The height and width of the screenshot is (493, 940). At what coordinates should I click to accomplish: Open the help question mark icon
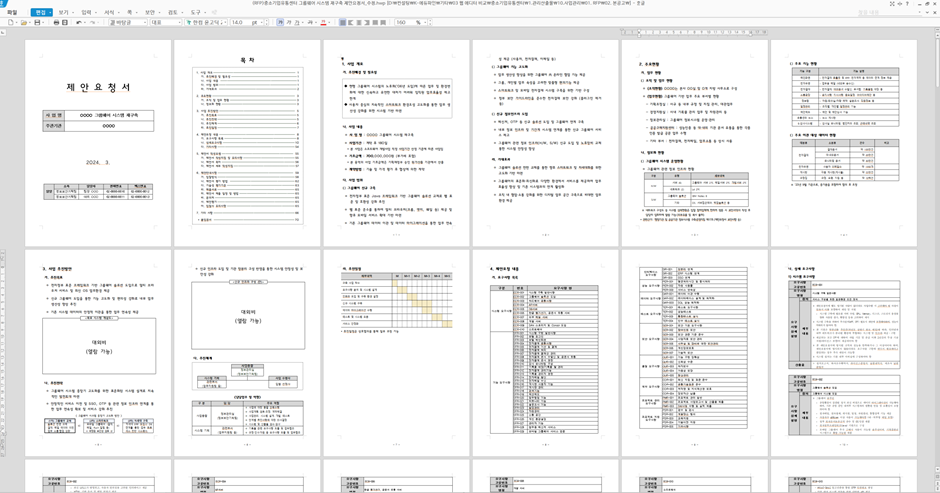[x=907, y=4]
